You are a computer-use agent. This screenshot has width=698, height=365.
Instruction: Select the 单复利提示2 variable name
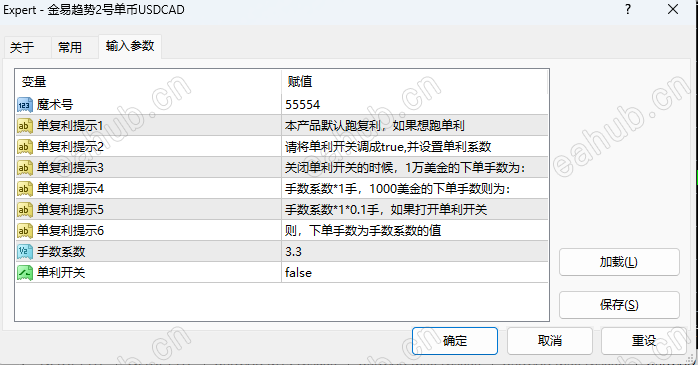tap(70, 147)
